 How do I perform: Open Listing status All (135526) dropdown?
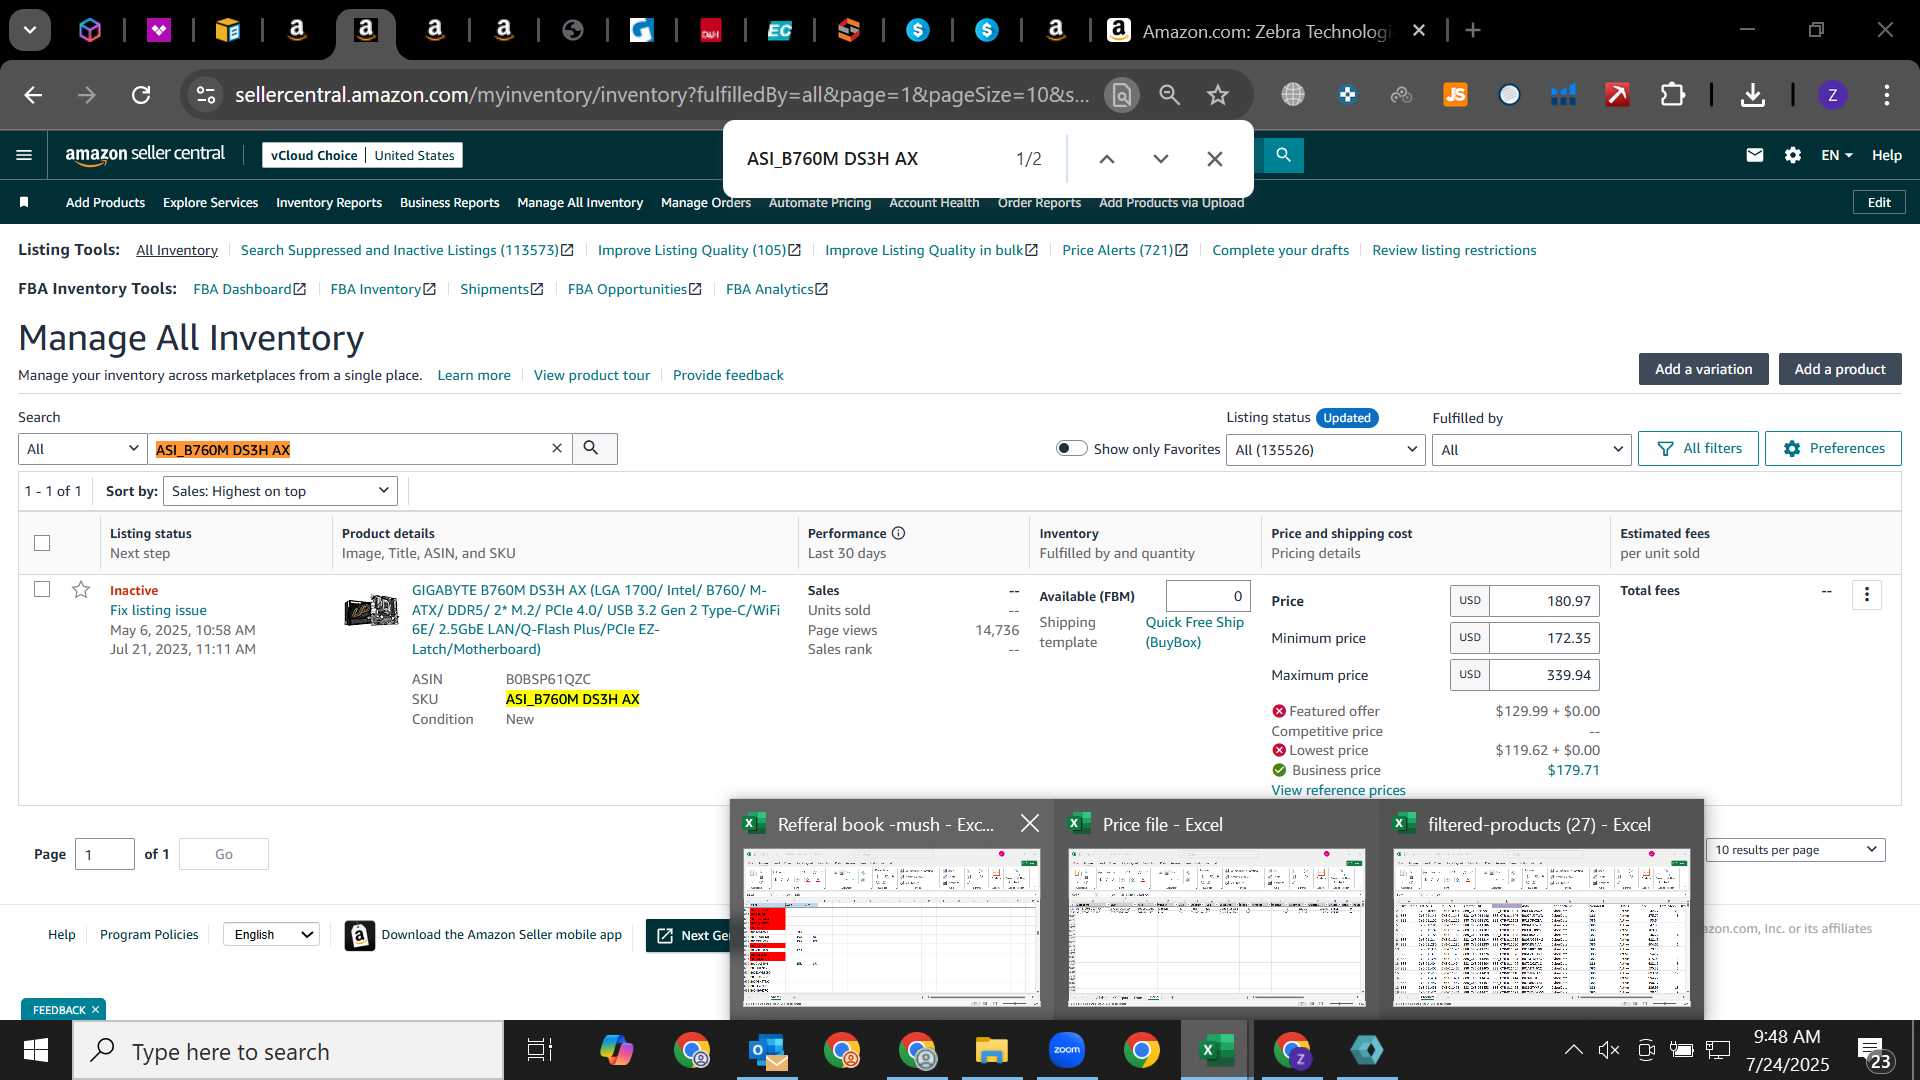(1325, 449)
